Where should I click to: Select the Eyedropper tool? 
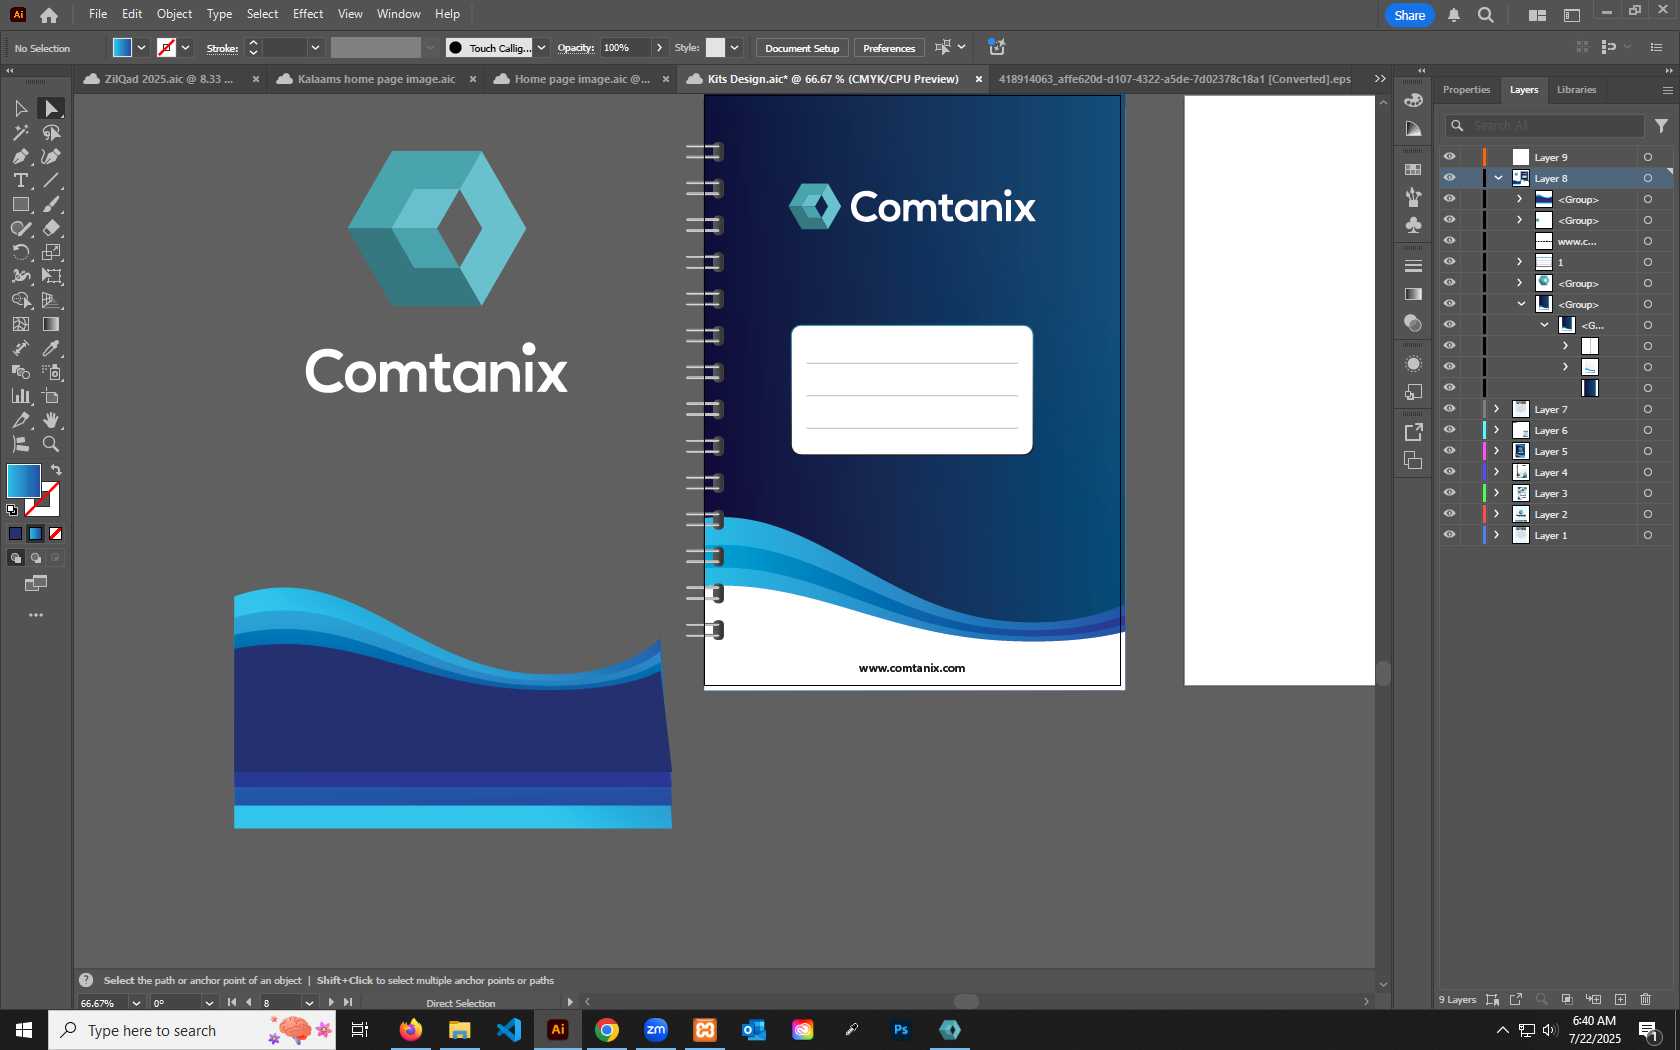point(51,348)
